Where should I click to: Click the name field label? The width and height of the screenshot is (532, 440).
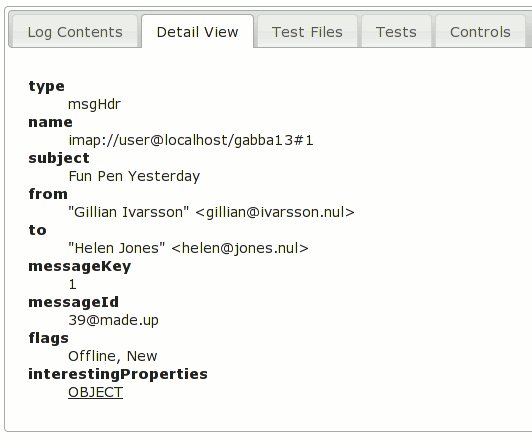point(51,122)
